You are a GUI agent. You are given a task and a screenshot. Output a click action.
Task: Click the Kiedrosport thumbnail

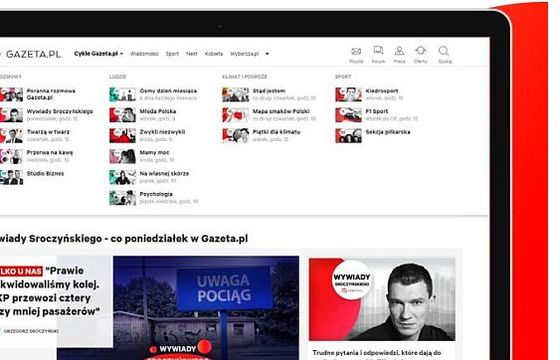(x=348, y=95)
